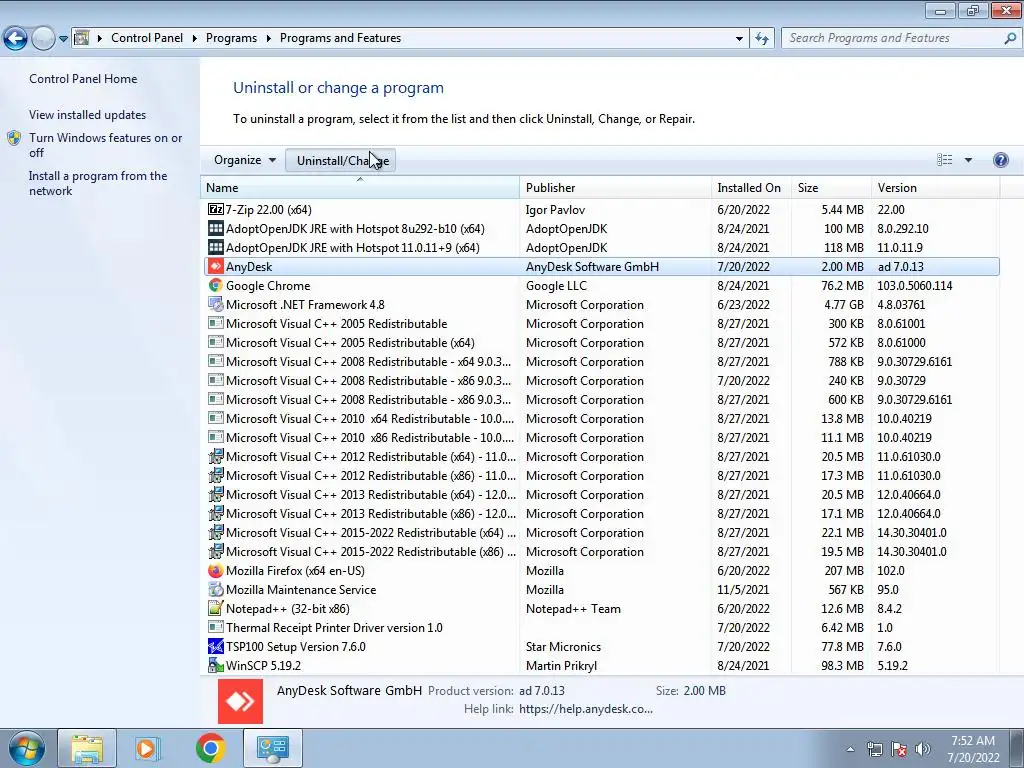This screenshot has height=768, width=1024.
Task: Click Control Panel in breadcrumb
Action: (147, 38)
